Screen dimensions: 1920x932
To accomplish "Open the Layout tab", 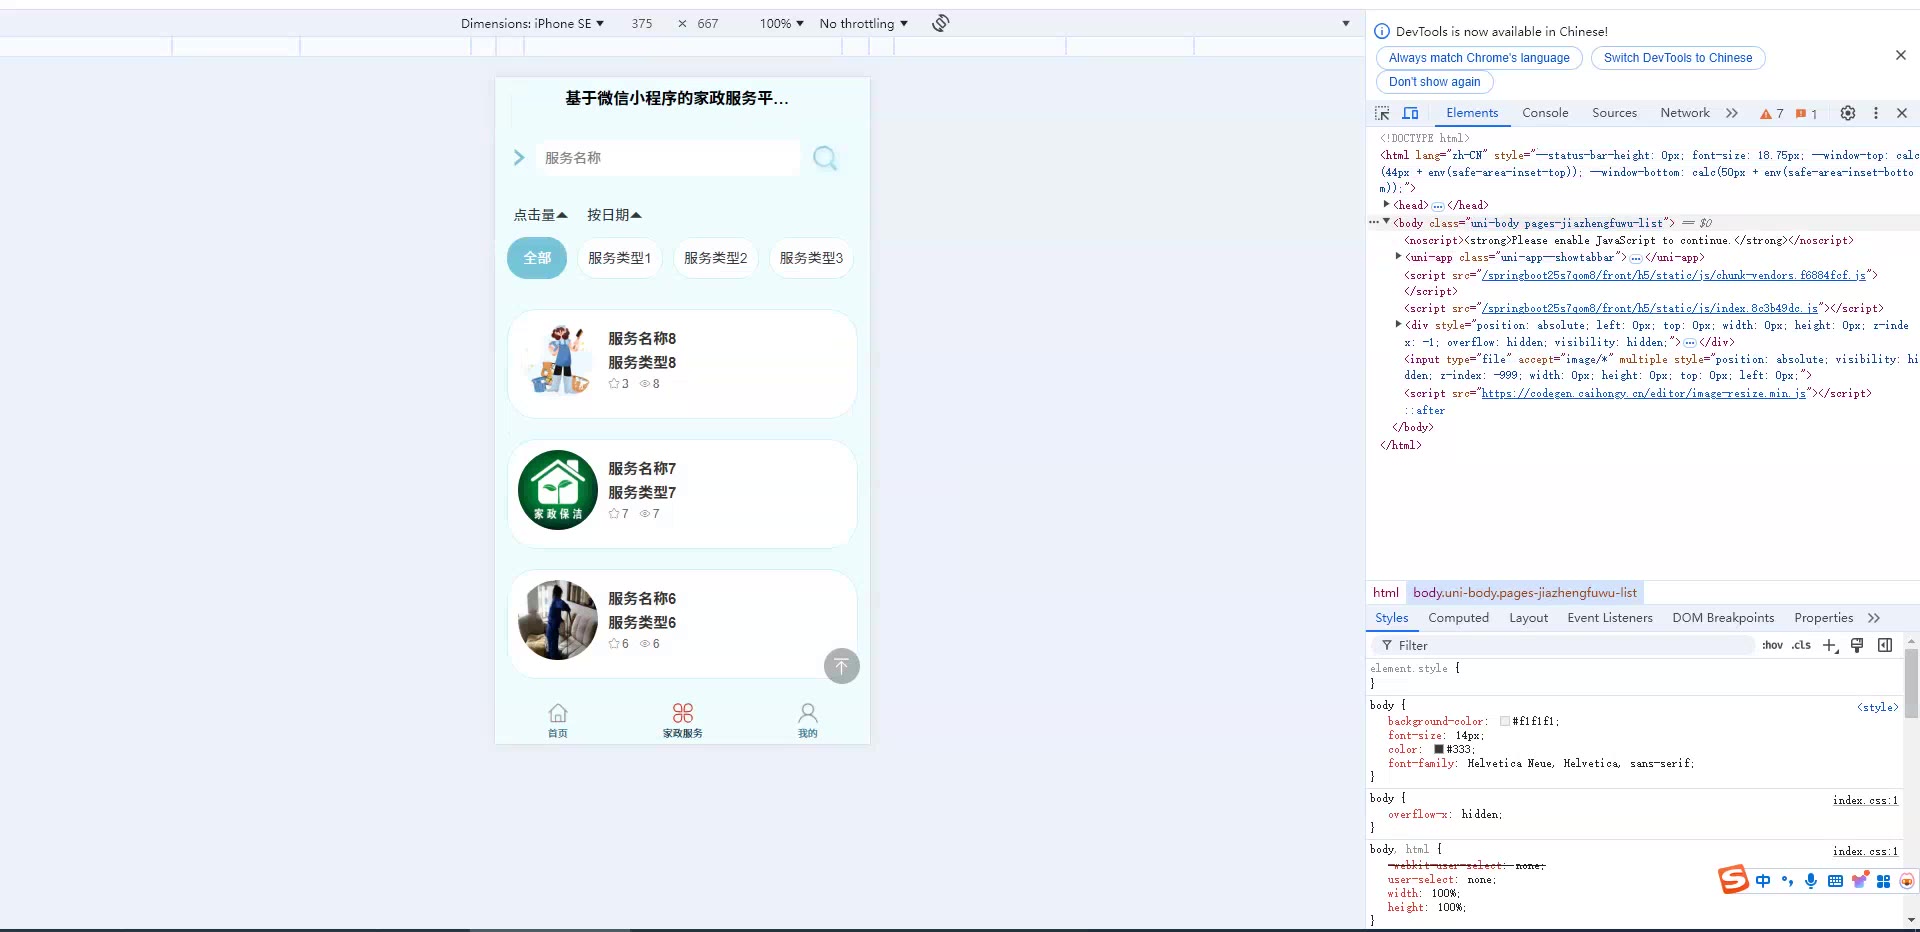I will click(x=1528, y=618).
